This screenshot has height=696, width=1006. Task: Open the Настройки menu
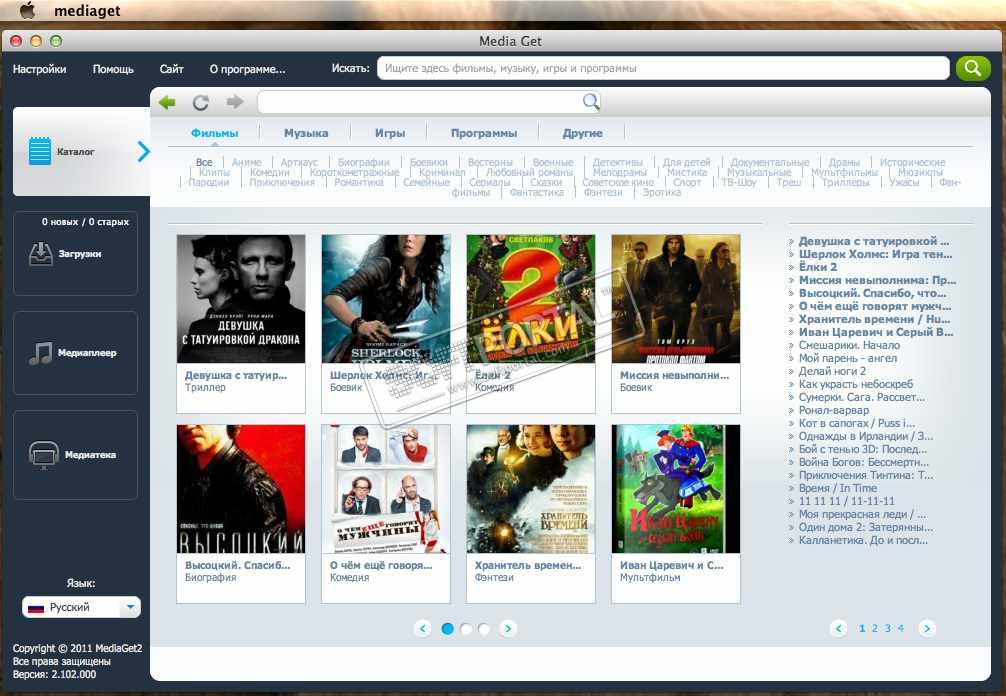point(39,69)
